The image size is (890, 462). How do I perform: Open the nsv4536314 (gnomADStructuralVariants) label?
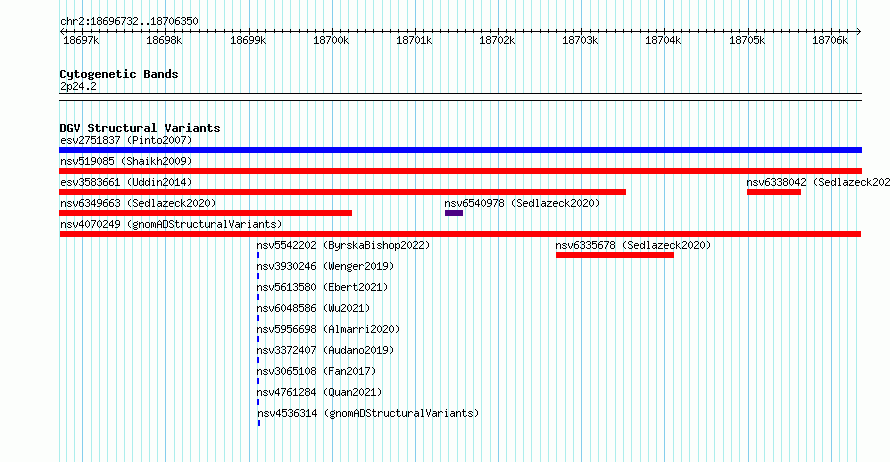coord(368,413)
